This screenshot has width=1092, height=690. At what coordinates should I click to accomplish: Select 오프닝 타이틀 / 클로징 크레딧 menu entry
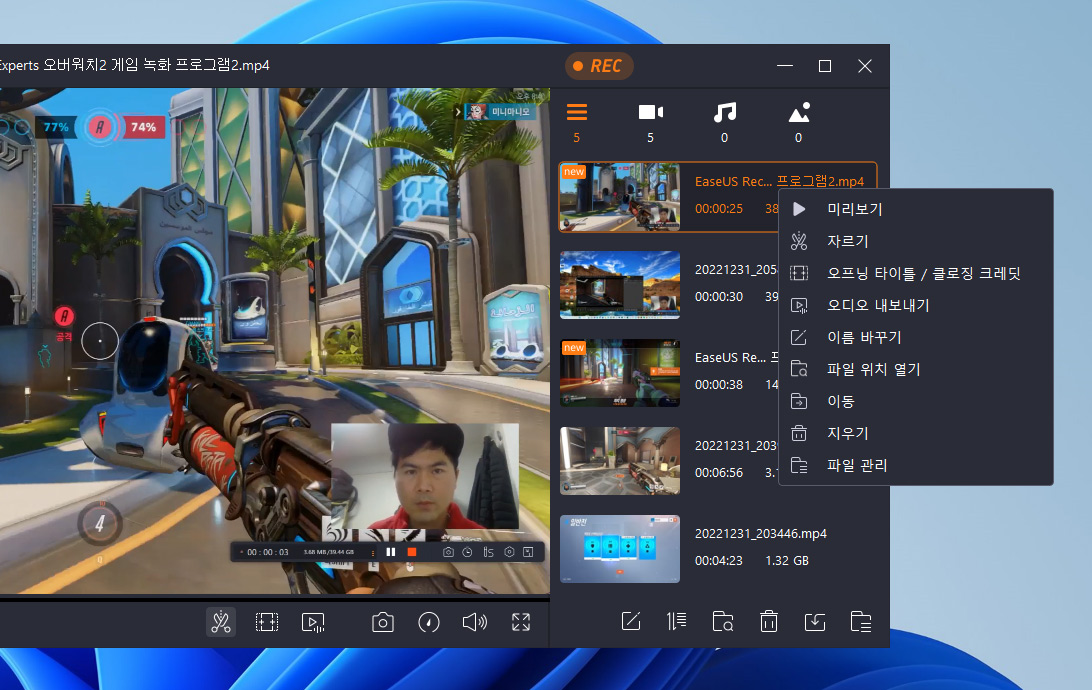coord(915,273)
